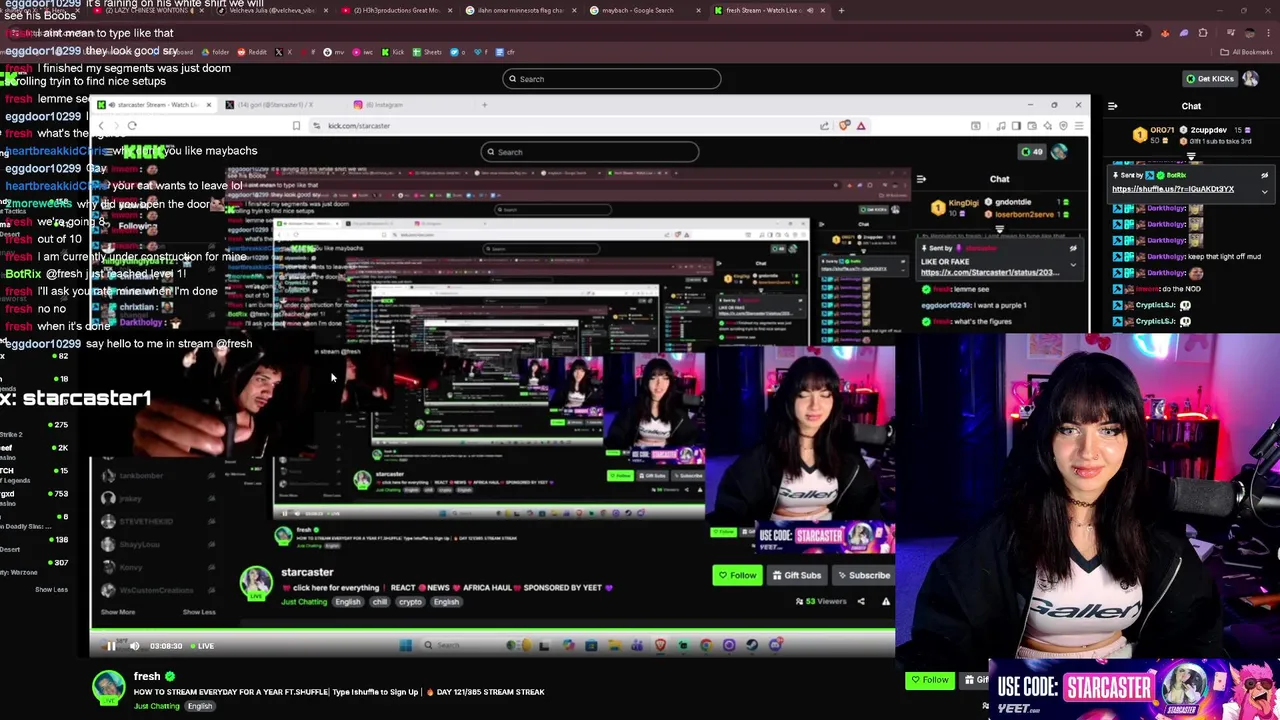Close the starcaster Stream tab

208,104
